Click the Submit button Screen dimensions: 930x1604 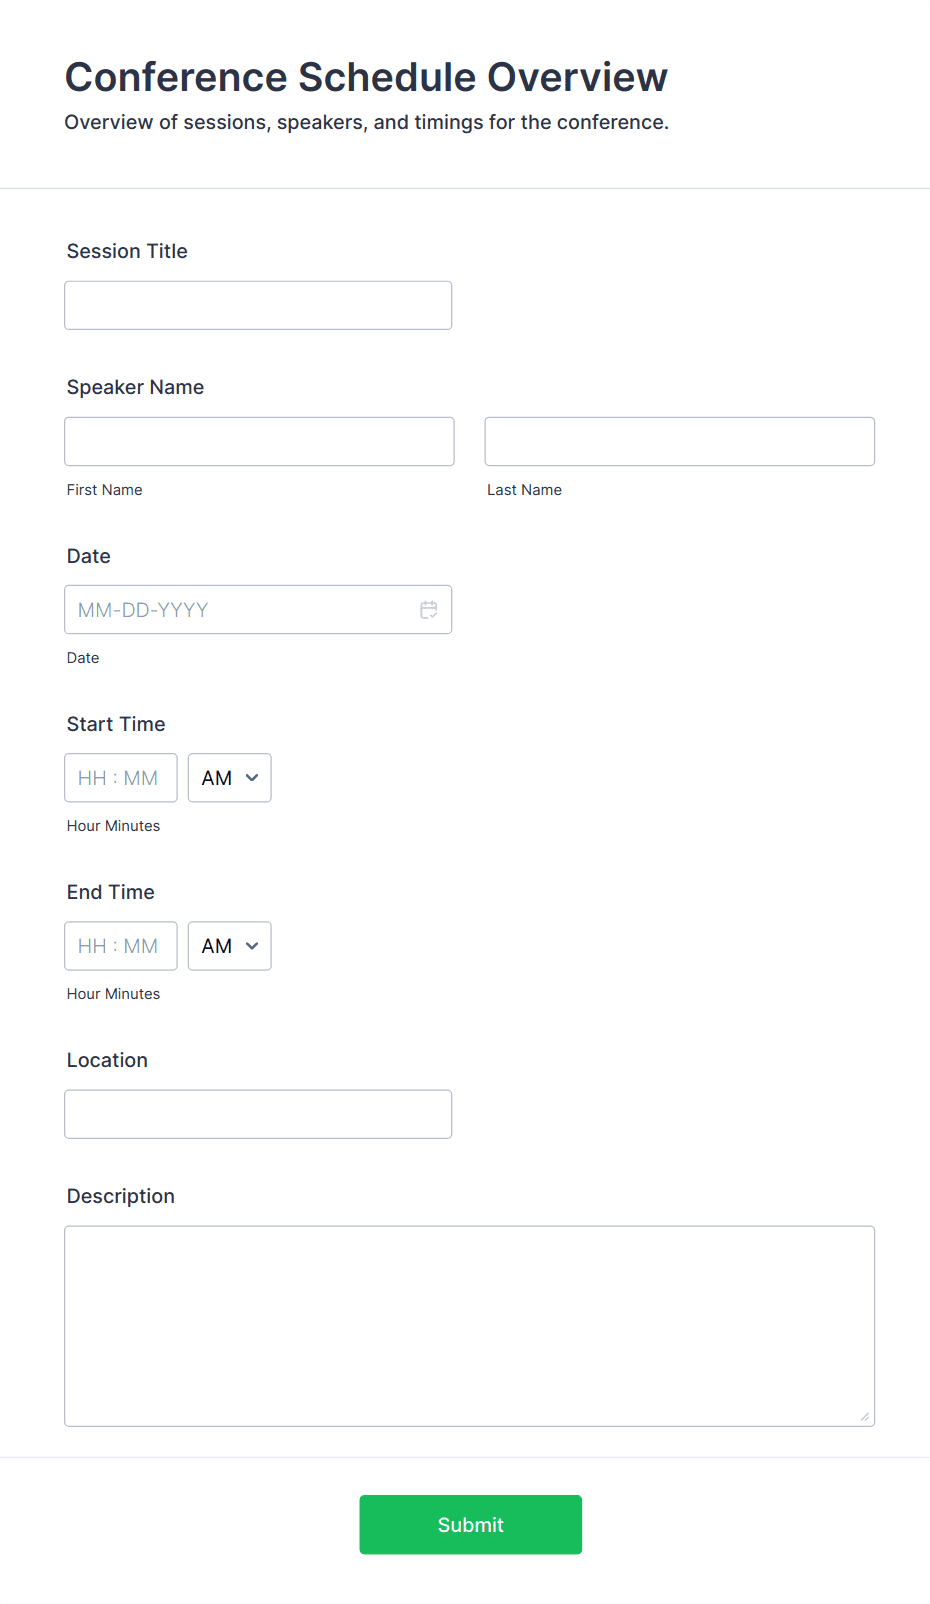pyautogui.click(x=470, y=1524)
